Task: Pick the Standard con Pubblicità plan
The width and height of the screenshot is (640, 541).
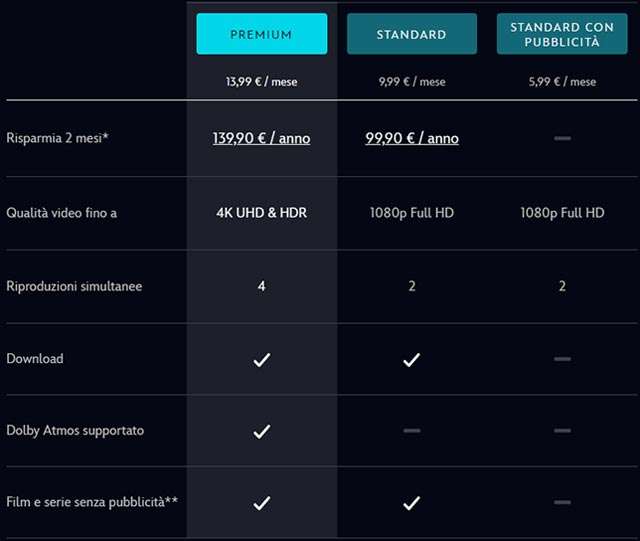Action: pyautogui.click(x=562, y=34)
